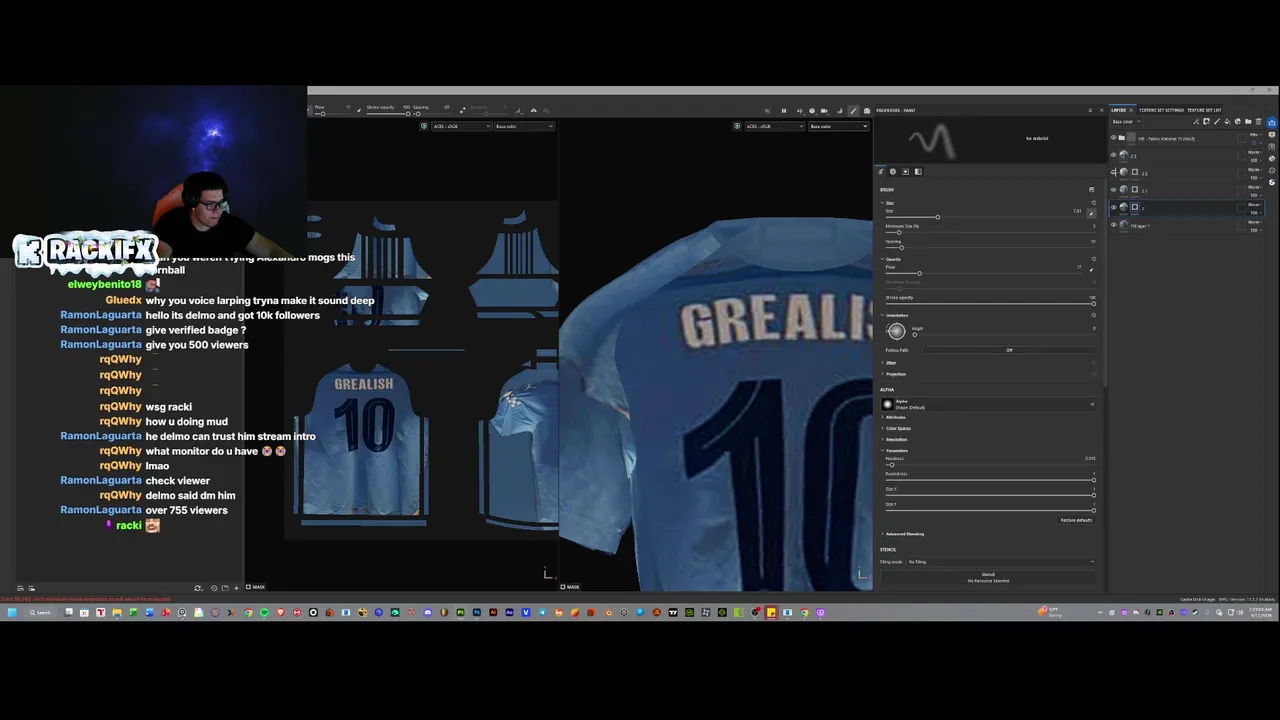Click the pause rendering icon in the toolbar

(x=784, y=111)
